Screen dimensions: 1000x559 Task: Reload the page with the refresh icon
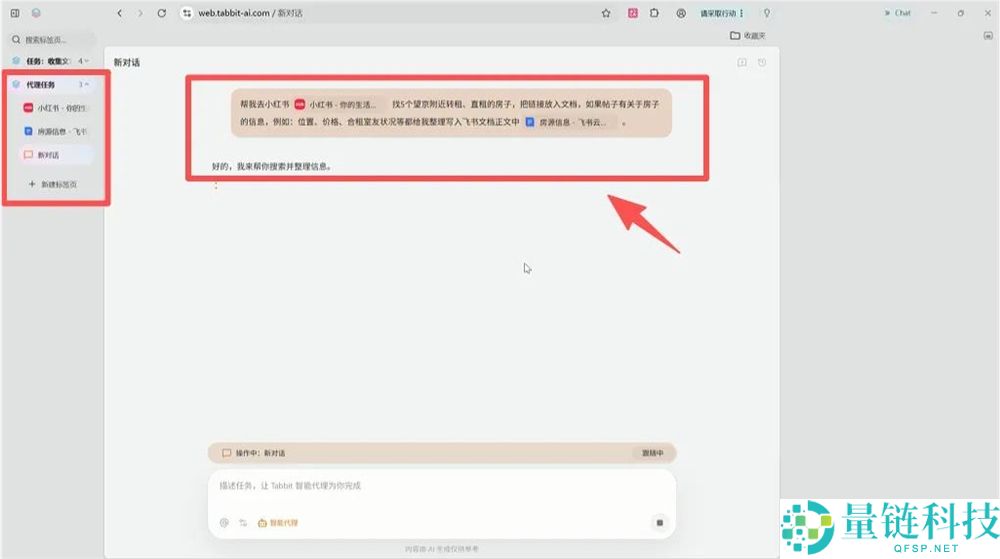[x=162, y=13]
